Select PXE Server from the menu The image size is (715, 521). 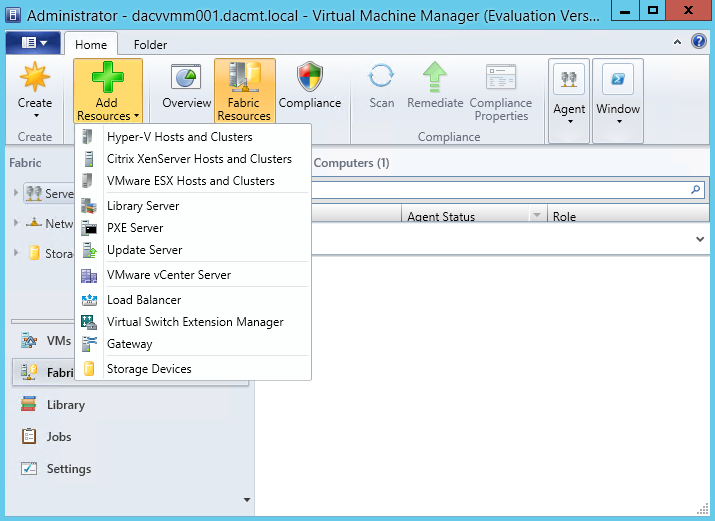pyautogui.click(x=193, y=227)
